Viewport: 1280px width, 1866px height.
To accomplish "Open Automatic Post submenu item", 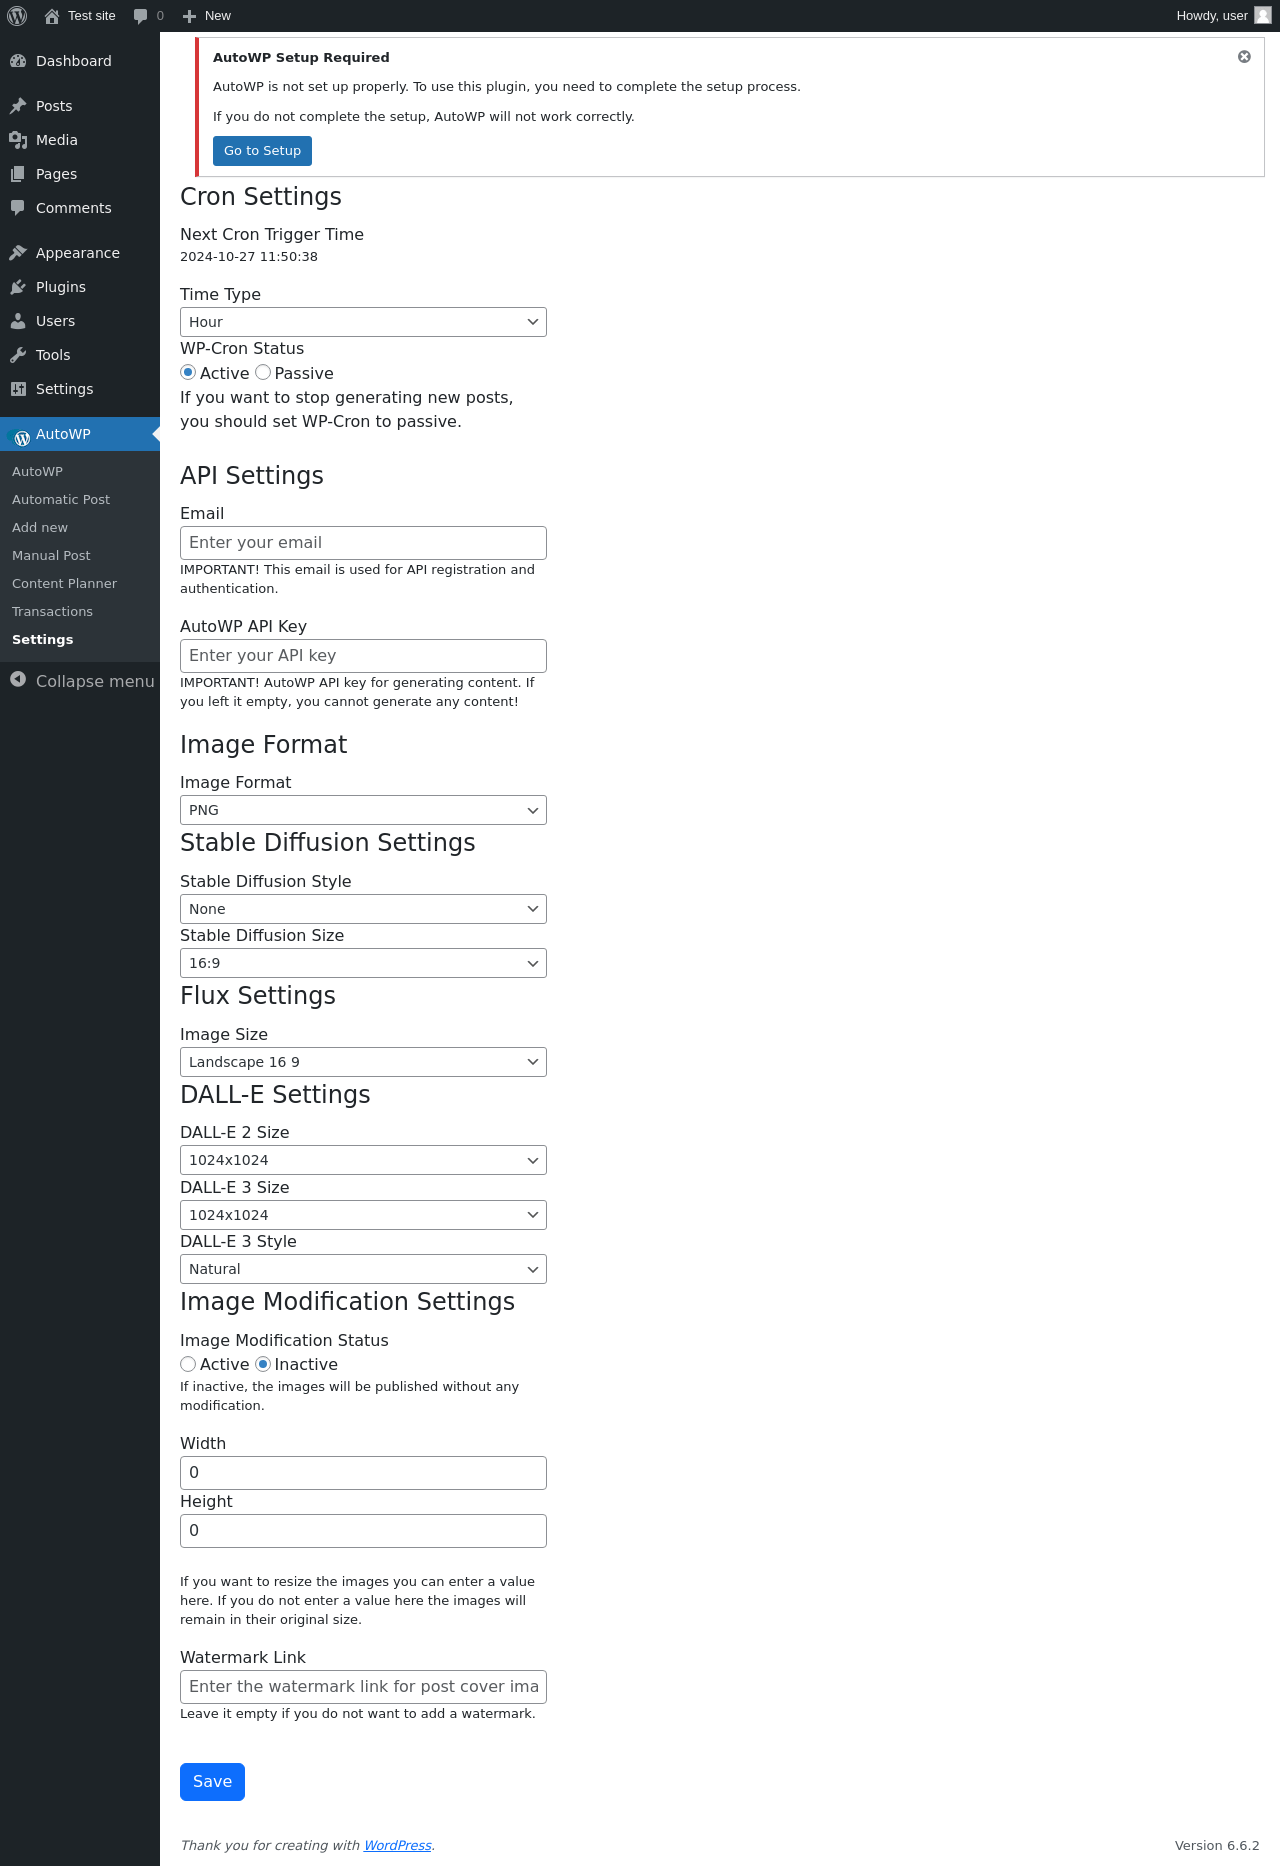I will click(61, 500).
